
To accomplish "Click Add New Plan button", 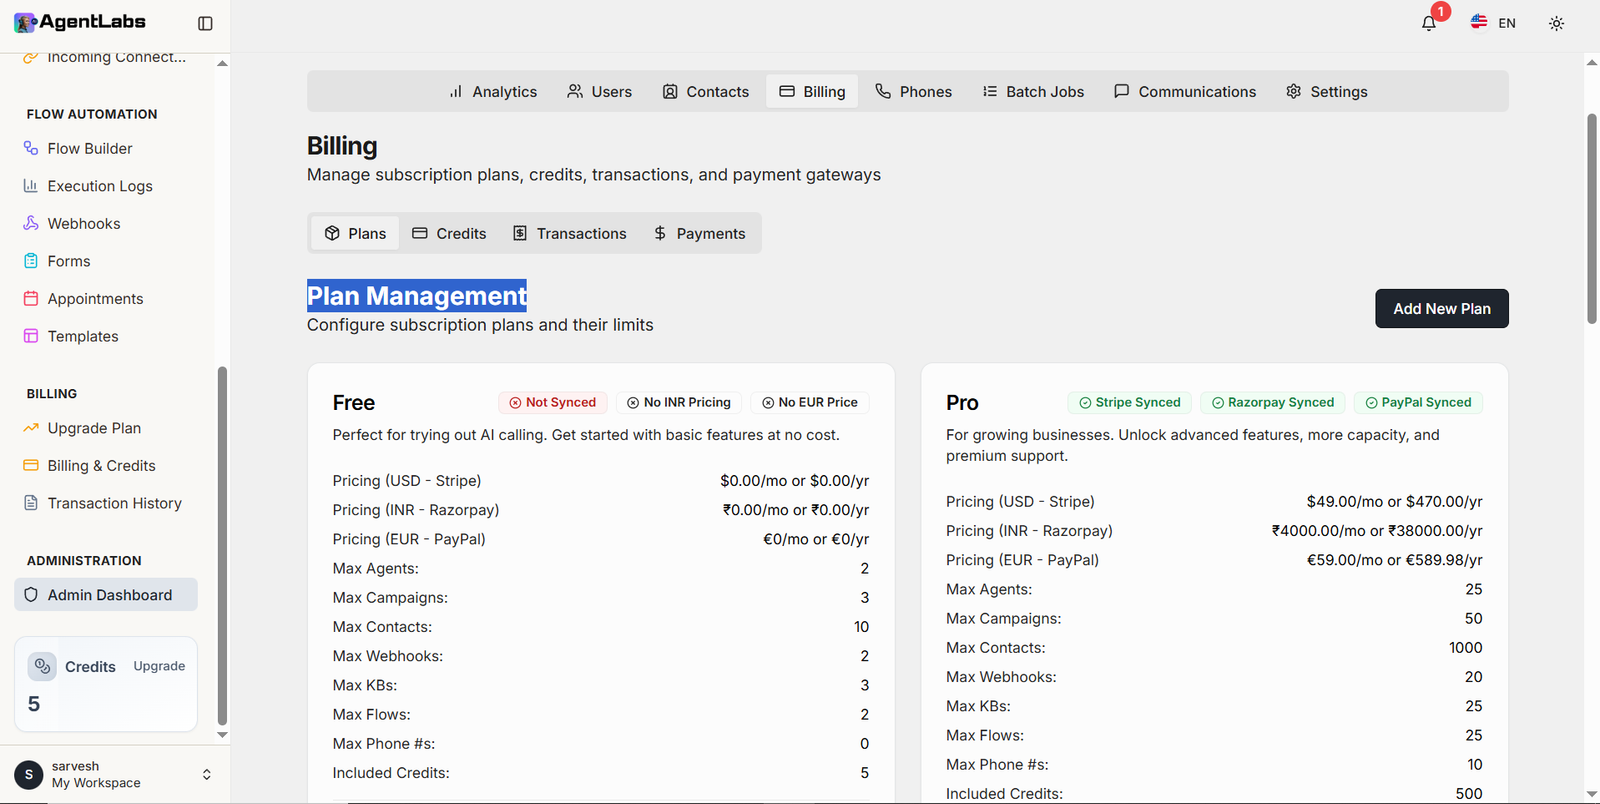I will (x=1442, y=309).
